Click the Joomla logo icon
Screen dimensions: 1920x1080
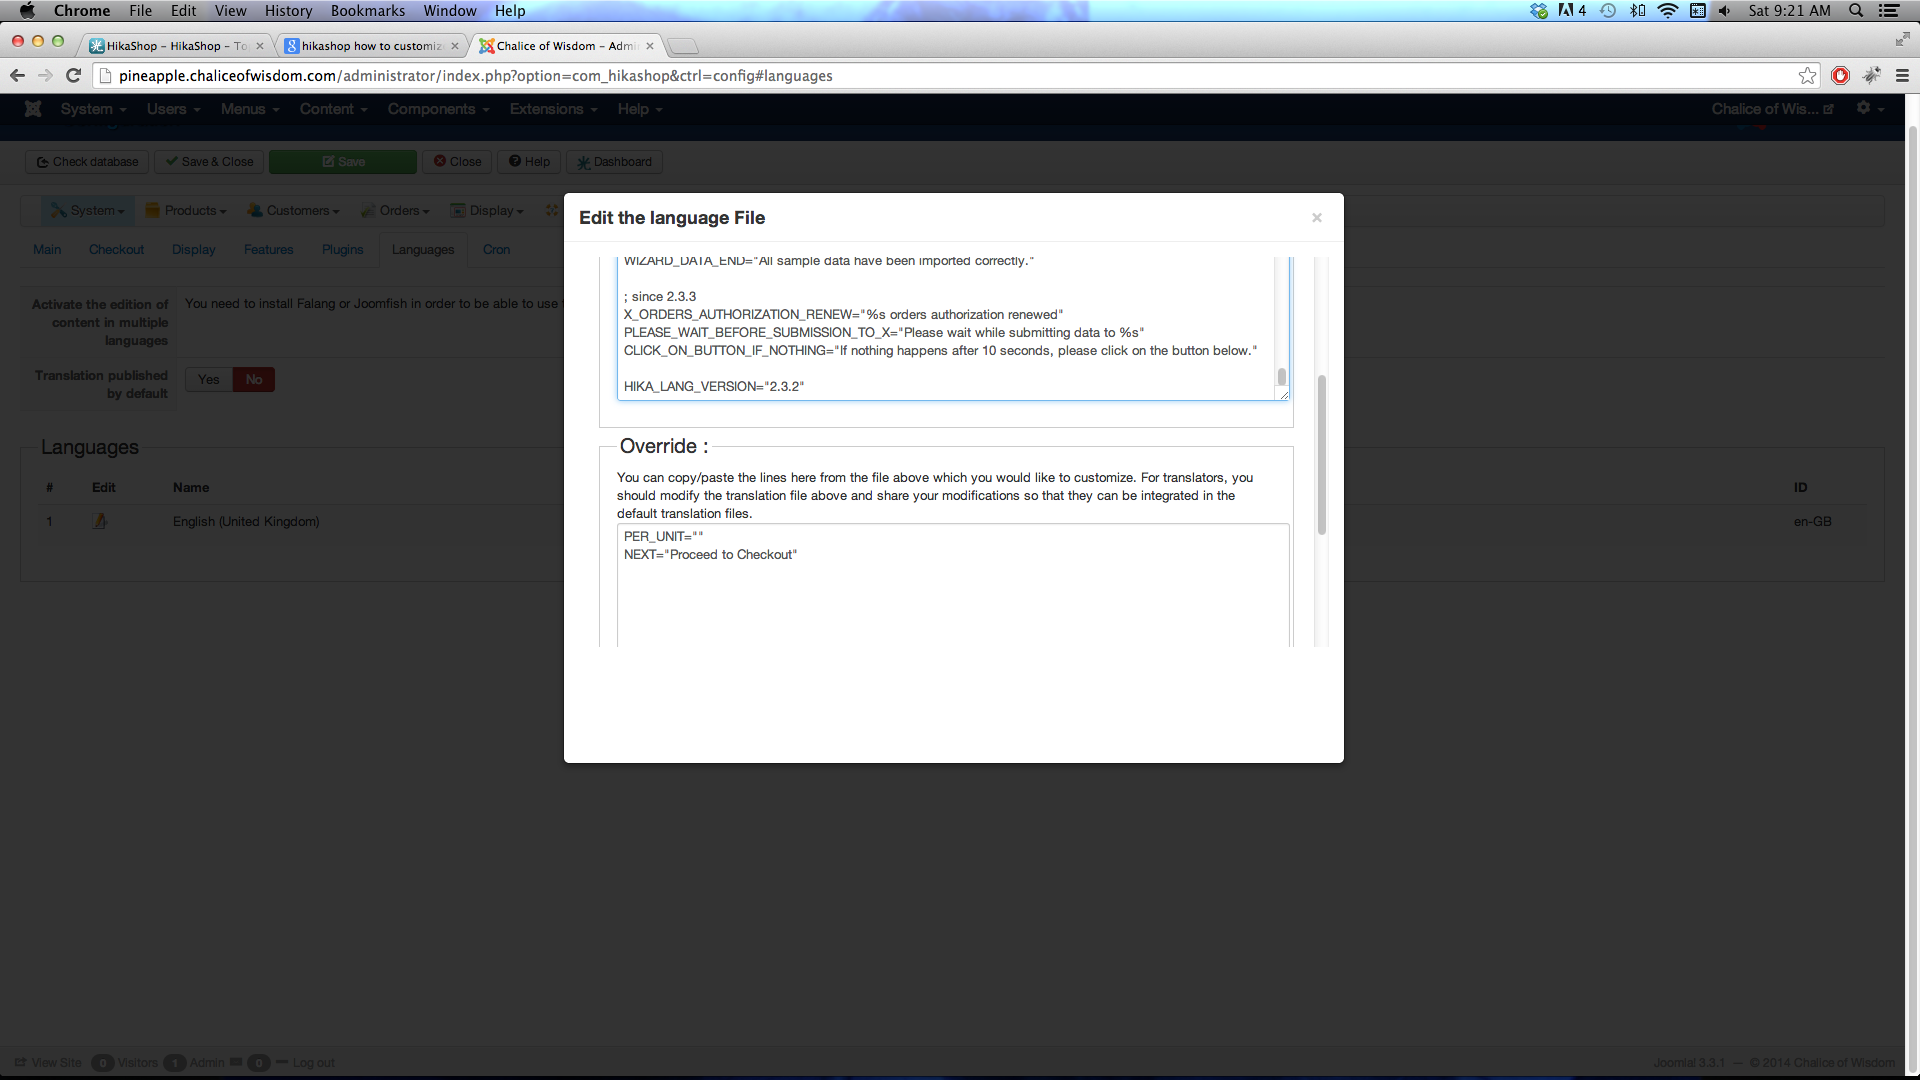[x=33, y=109]
